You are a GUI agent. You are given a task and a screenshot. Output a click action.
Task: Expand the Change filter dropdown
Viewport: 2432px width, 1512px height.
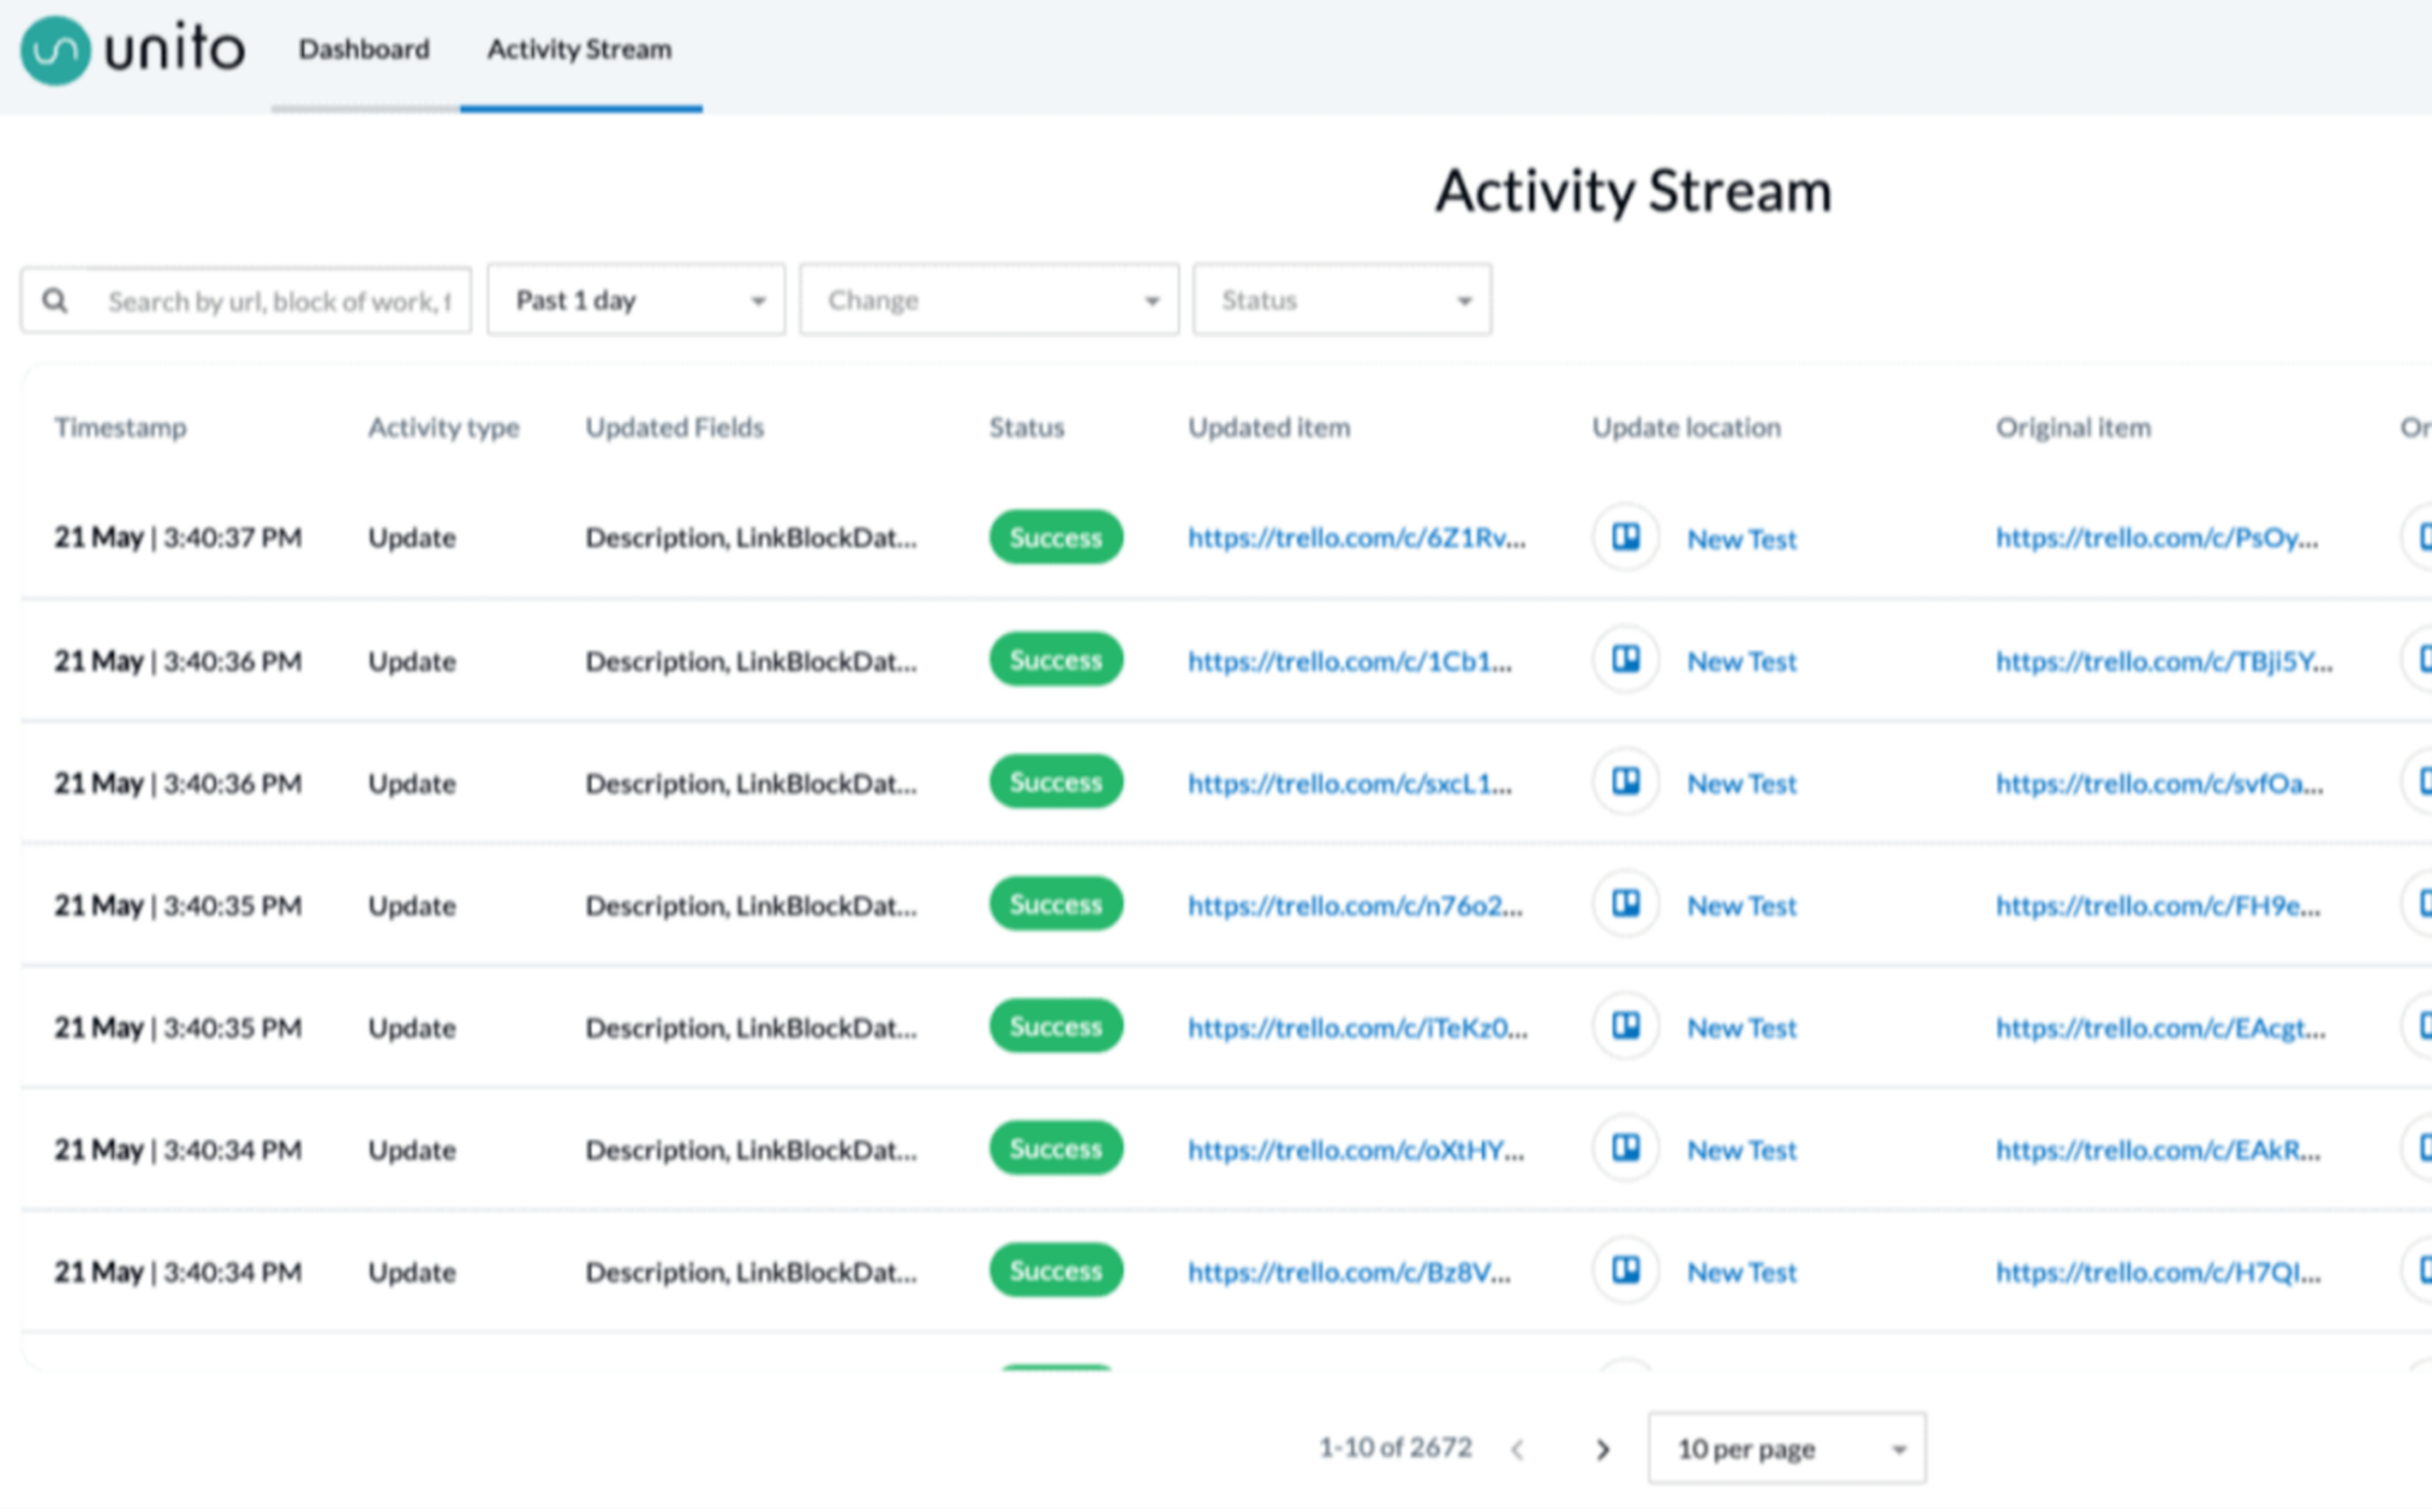click(989, 300)
